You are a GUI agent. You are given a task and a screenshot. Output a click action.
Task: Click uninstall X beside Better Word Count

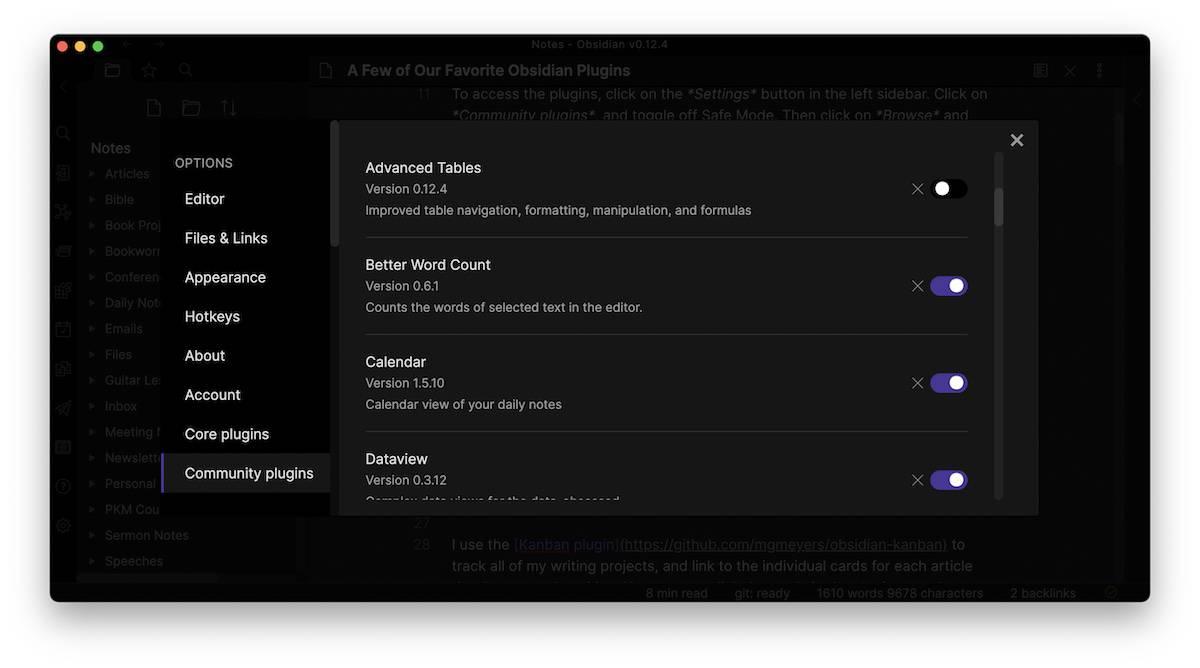click(x=917, y=286)
